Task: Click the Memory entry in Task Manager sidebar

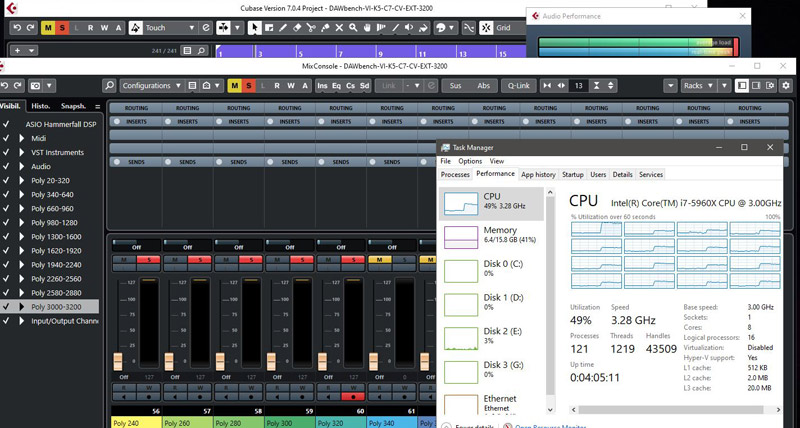Action: point(491,237)
